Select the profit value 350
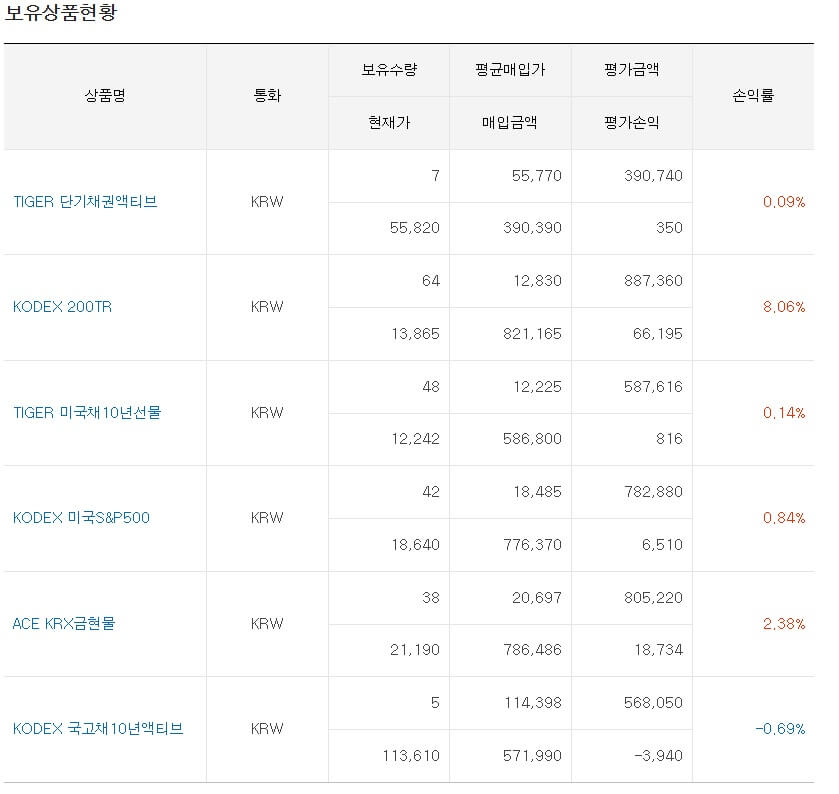Screen dimensions: 839x794 669,228
